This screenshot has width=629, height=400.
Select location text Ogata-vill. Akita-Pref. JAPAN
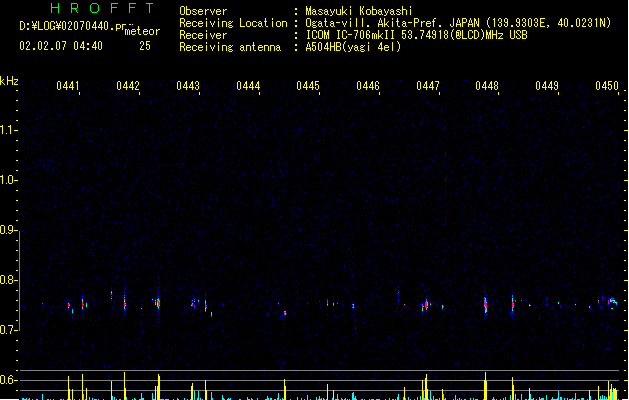(392, 23)
